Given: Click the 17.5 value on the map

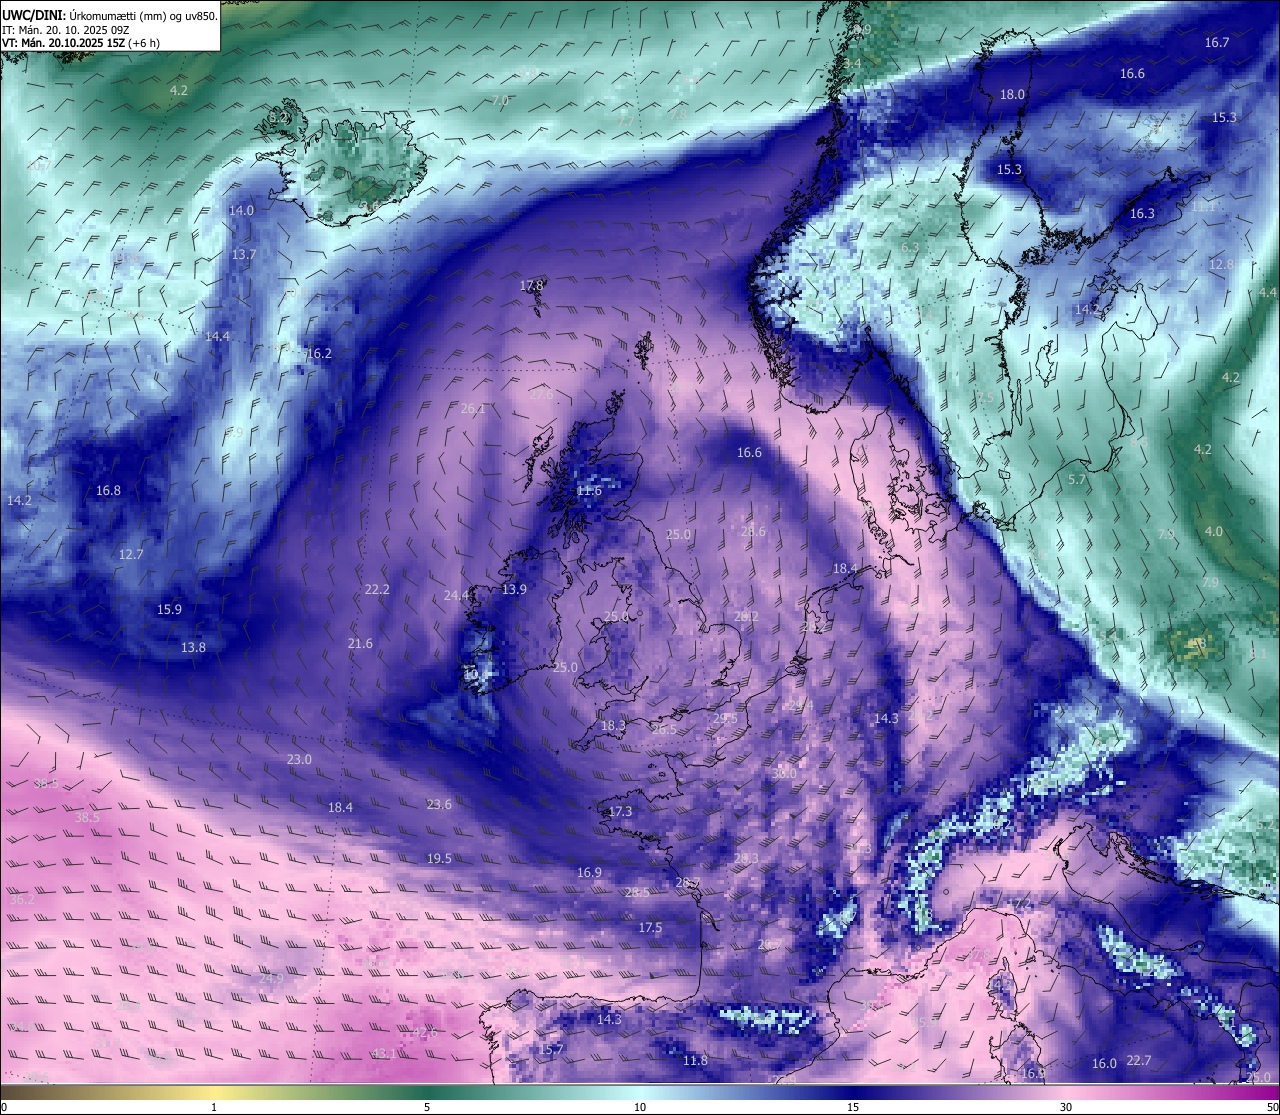Looking at the screenshot, I should click(x=650, y=927).
